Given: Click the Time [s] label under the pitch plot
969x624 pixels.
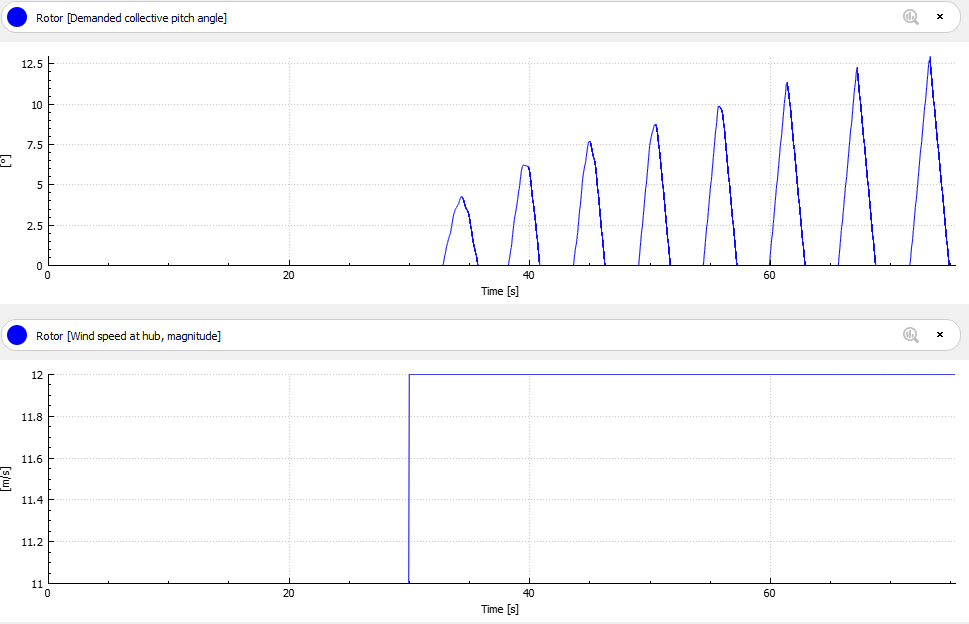Looking at the screenshot, I should point(499,291).
